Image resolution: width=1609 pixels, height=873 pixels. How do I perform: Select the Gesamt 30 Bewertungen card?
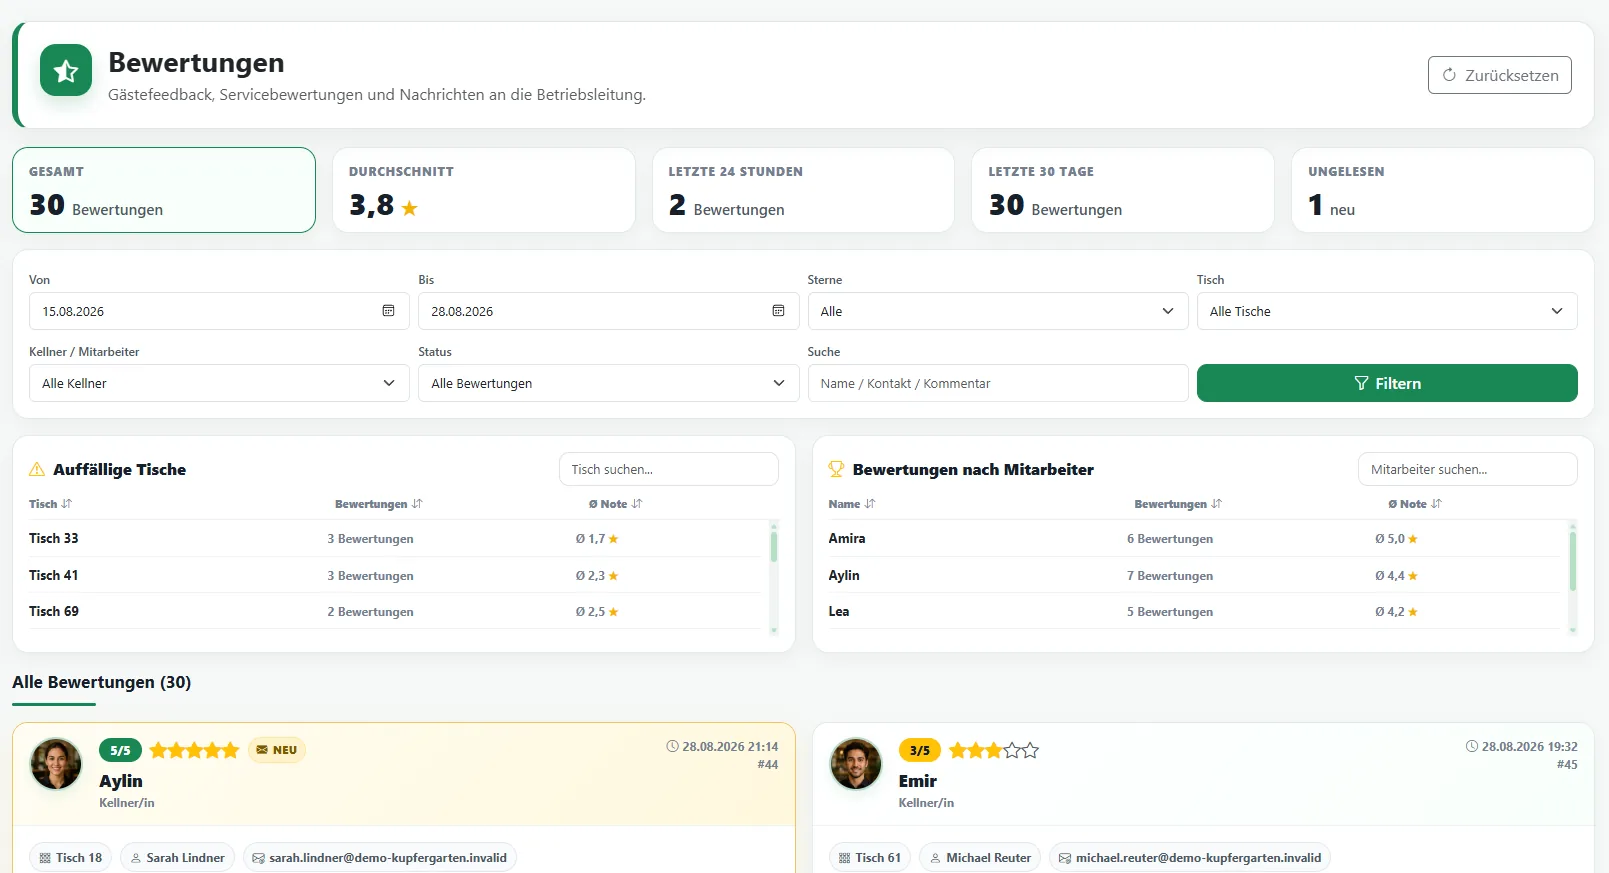[164, 190]
